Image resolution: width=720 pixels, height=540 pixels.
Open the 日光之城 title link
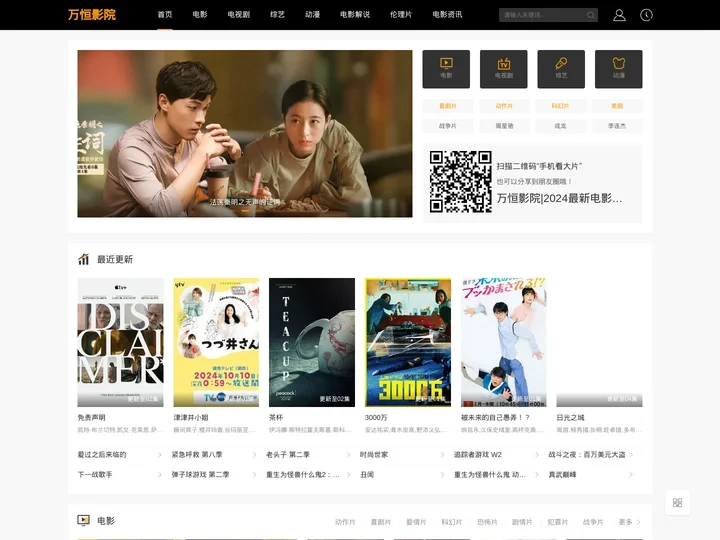[570, 417]
